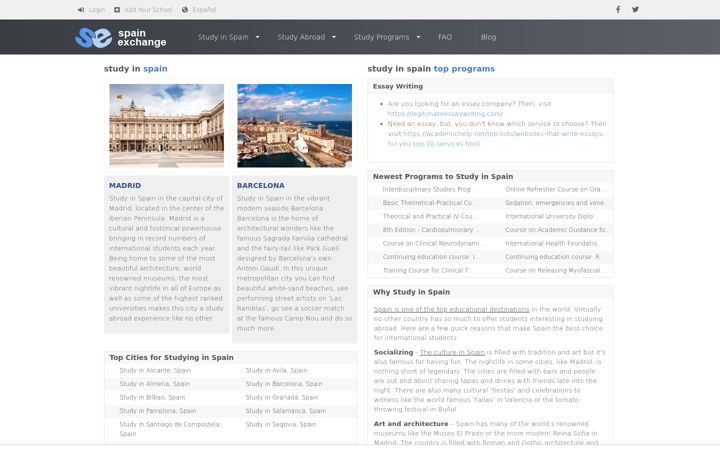
Task: Click the Why Study in Spain heading
Action: click(411, 292)
